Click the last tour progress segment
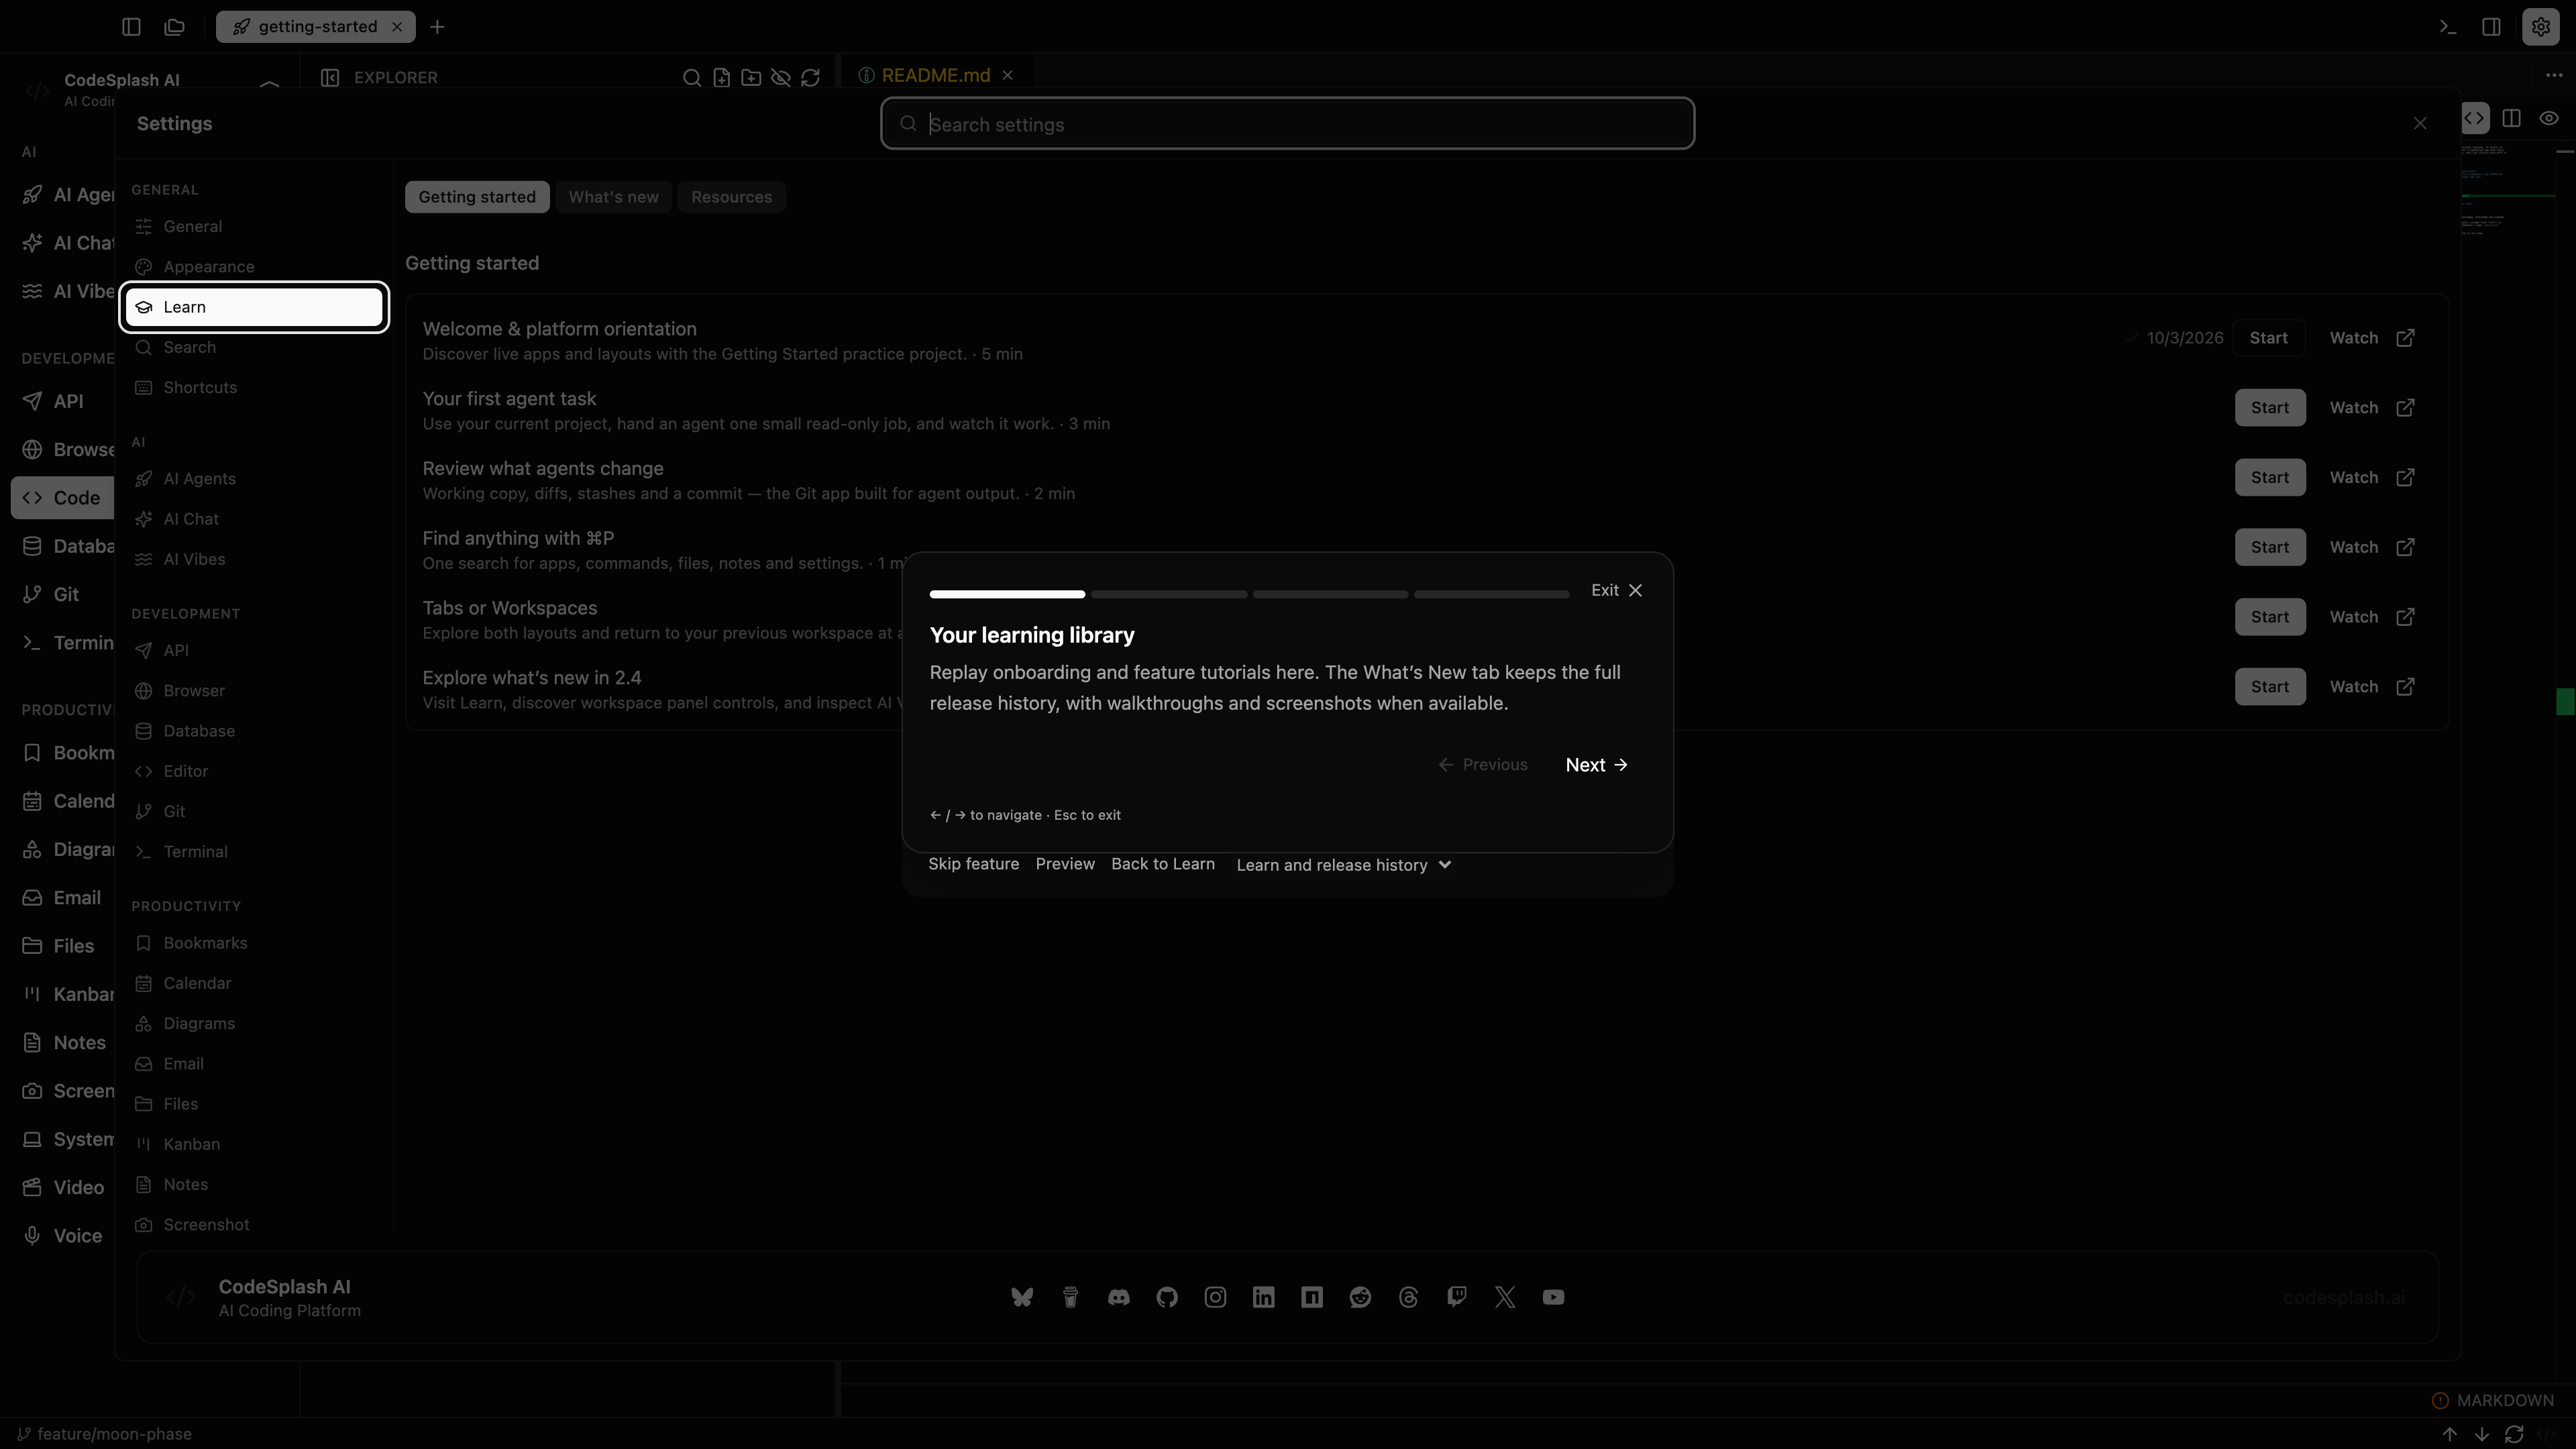This screenshot has width=2576, height=1449. click(1491, 594)
